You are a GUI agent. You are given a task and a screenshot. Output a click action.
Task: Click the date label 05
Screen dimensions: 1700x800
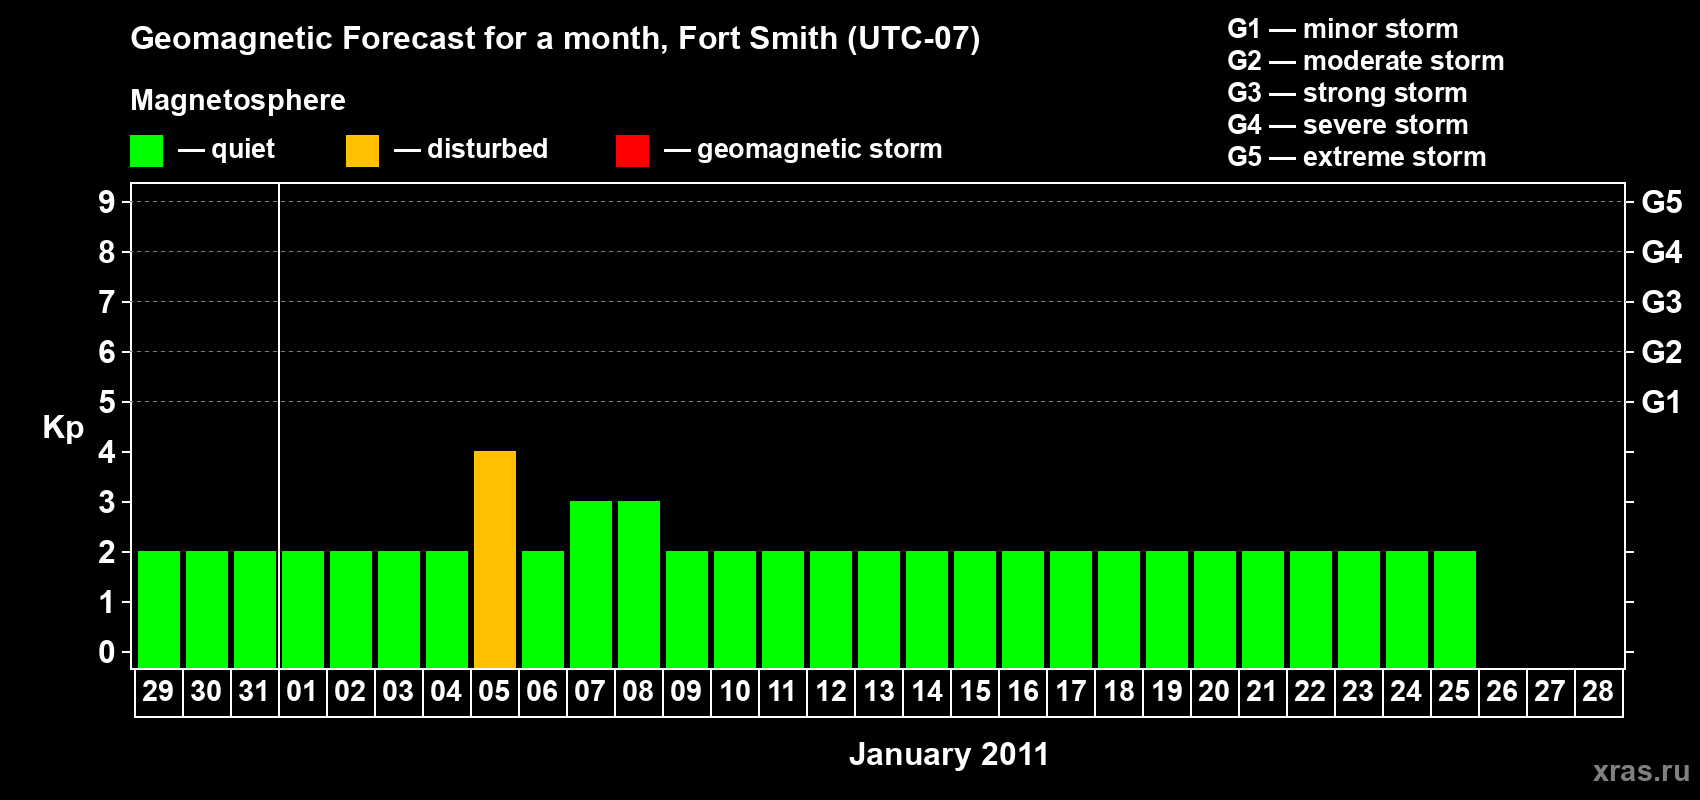(x=494, y=691)
